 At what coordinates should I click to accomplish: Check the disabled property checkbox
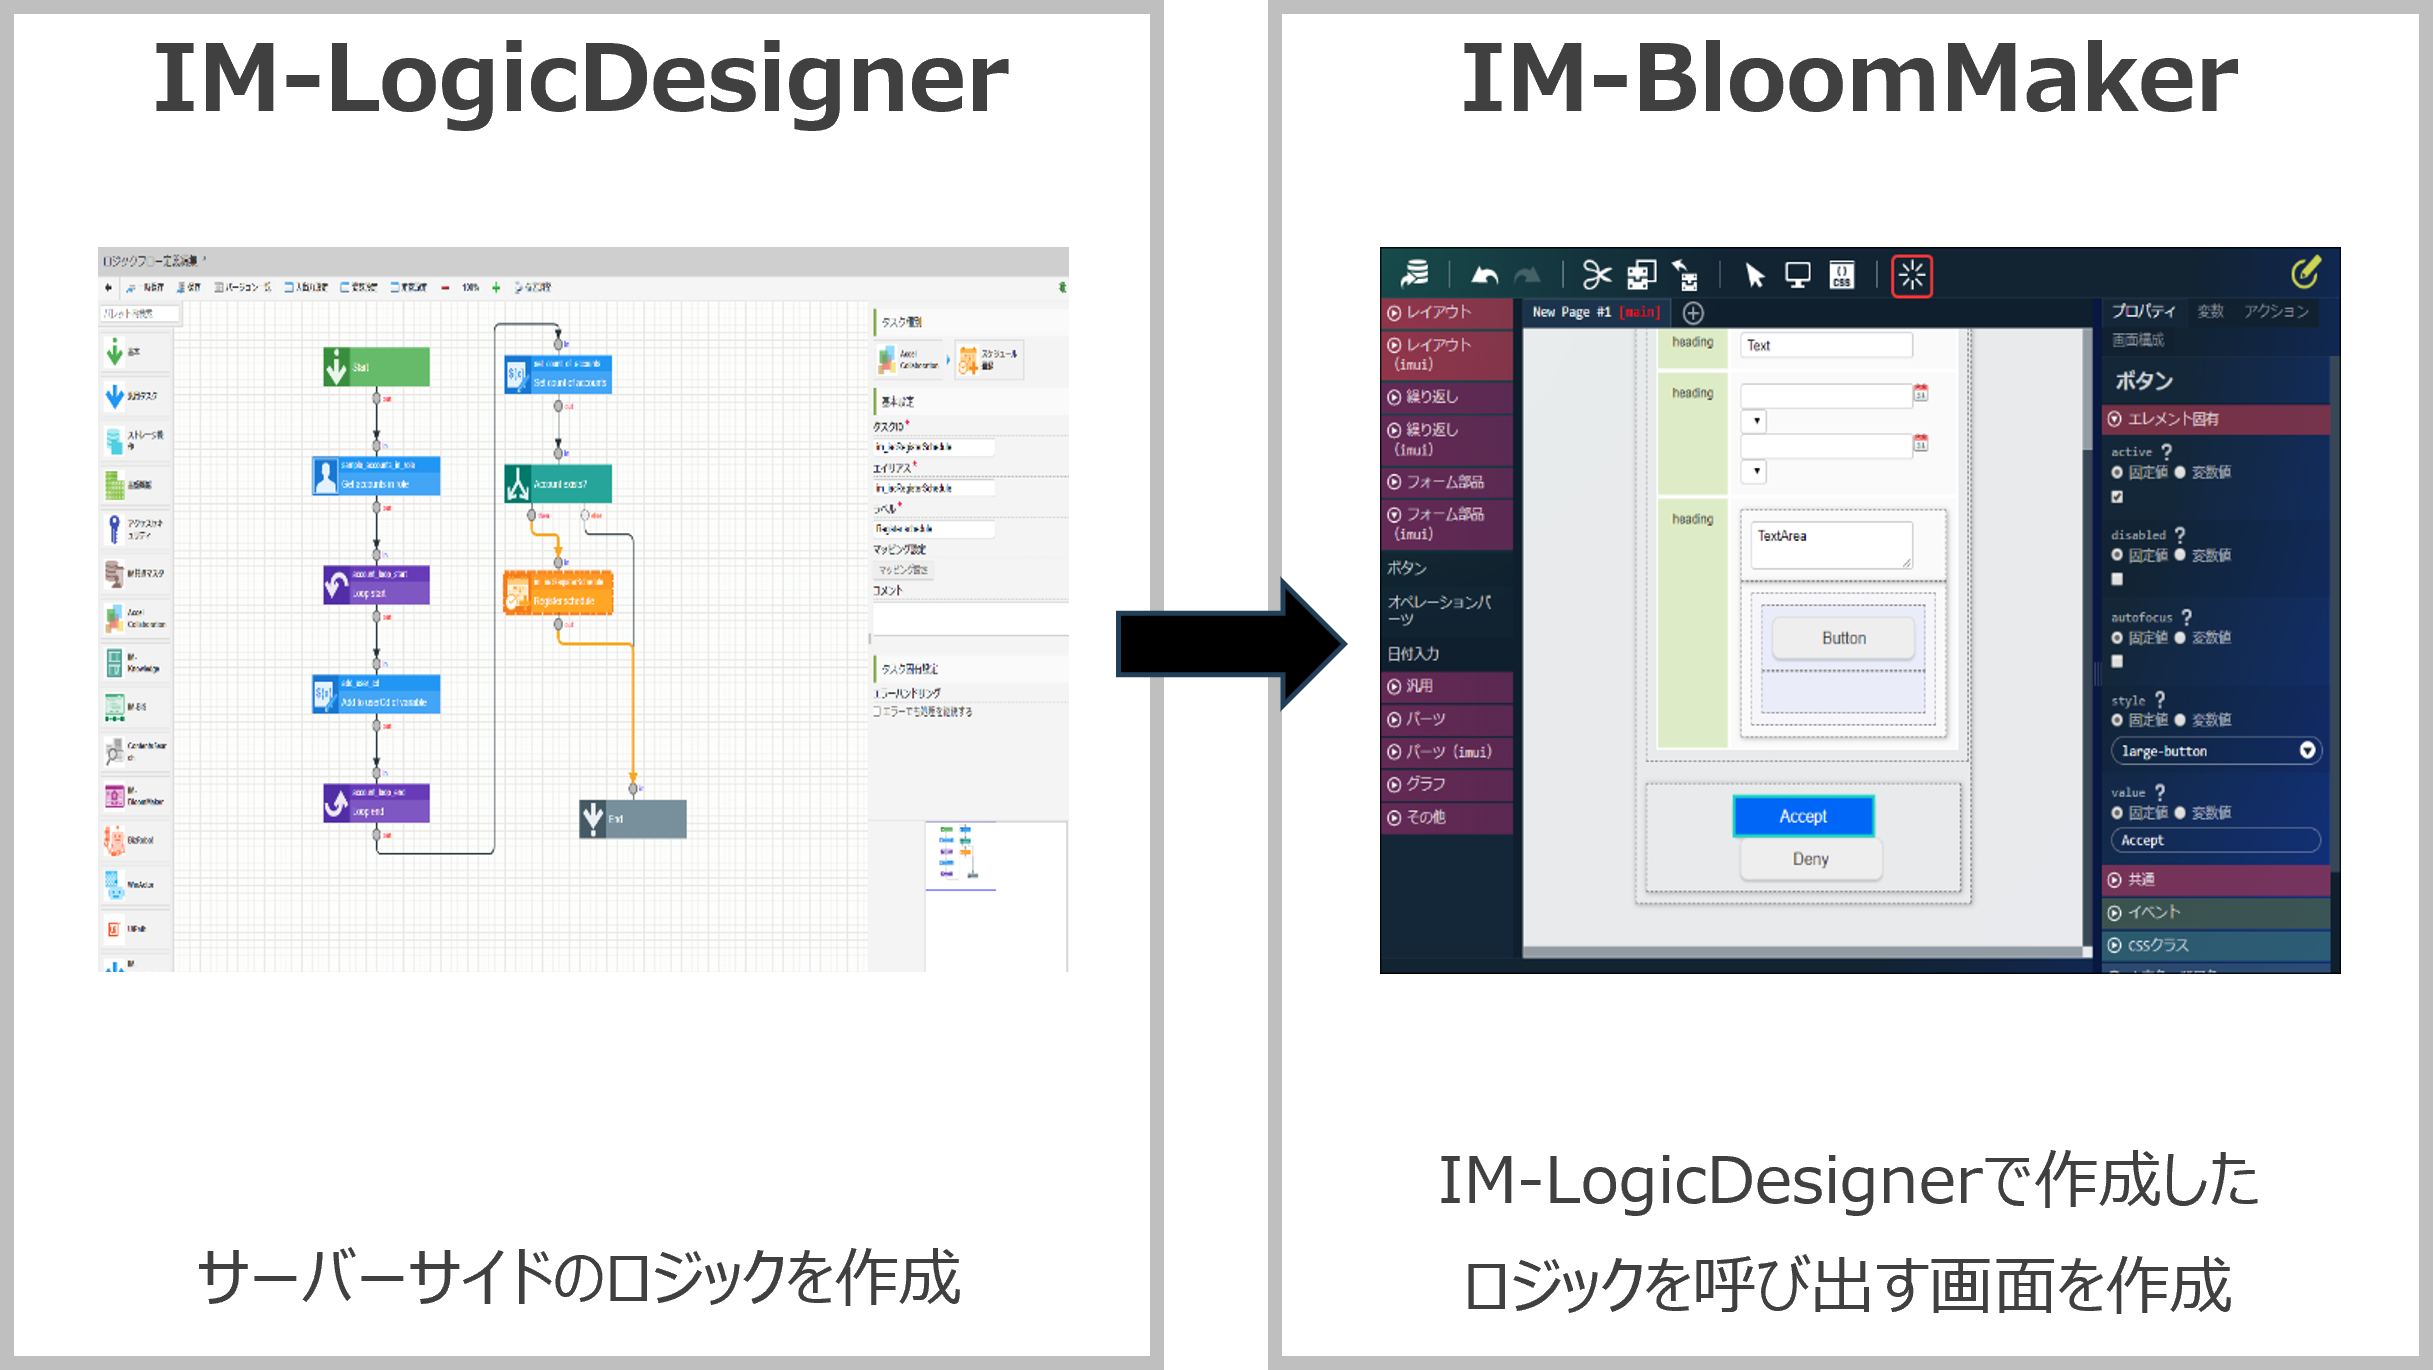click(x=2117, y=579)
